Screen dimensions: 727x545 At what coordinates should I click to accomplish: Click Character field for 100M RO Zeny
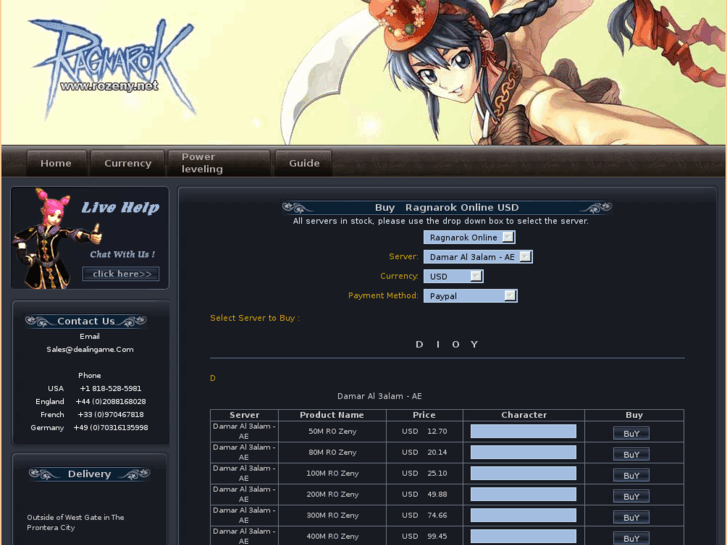tap(523, 473)
